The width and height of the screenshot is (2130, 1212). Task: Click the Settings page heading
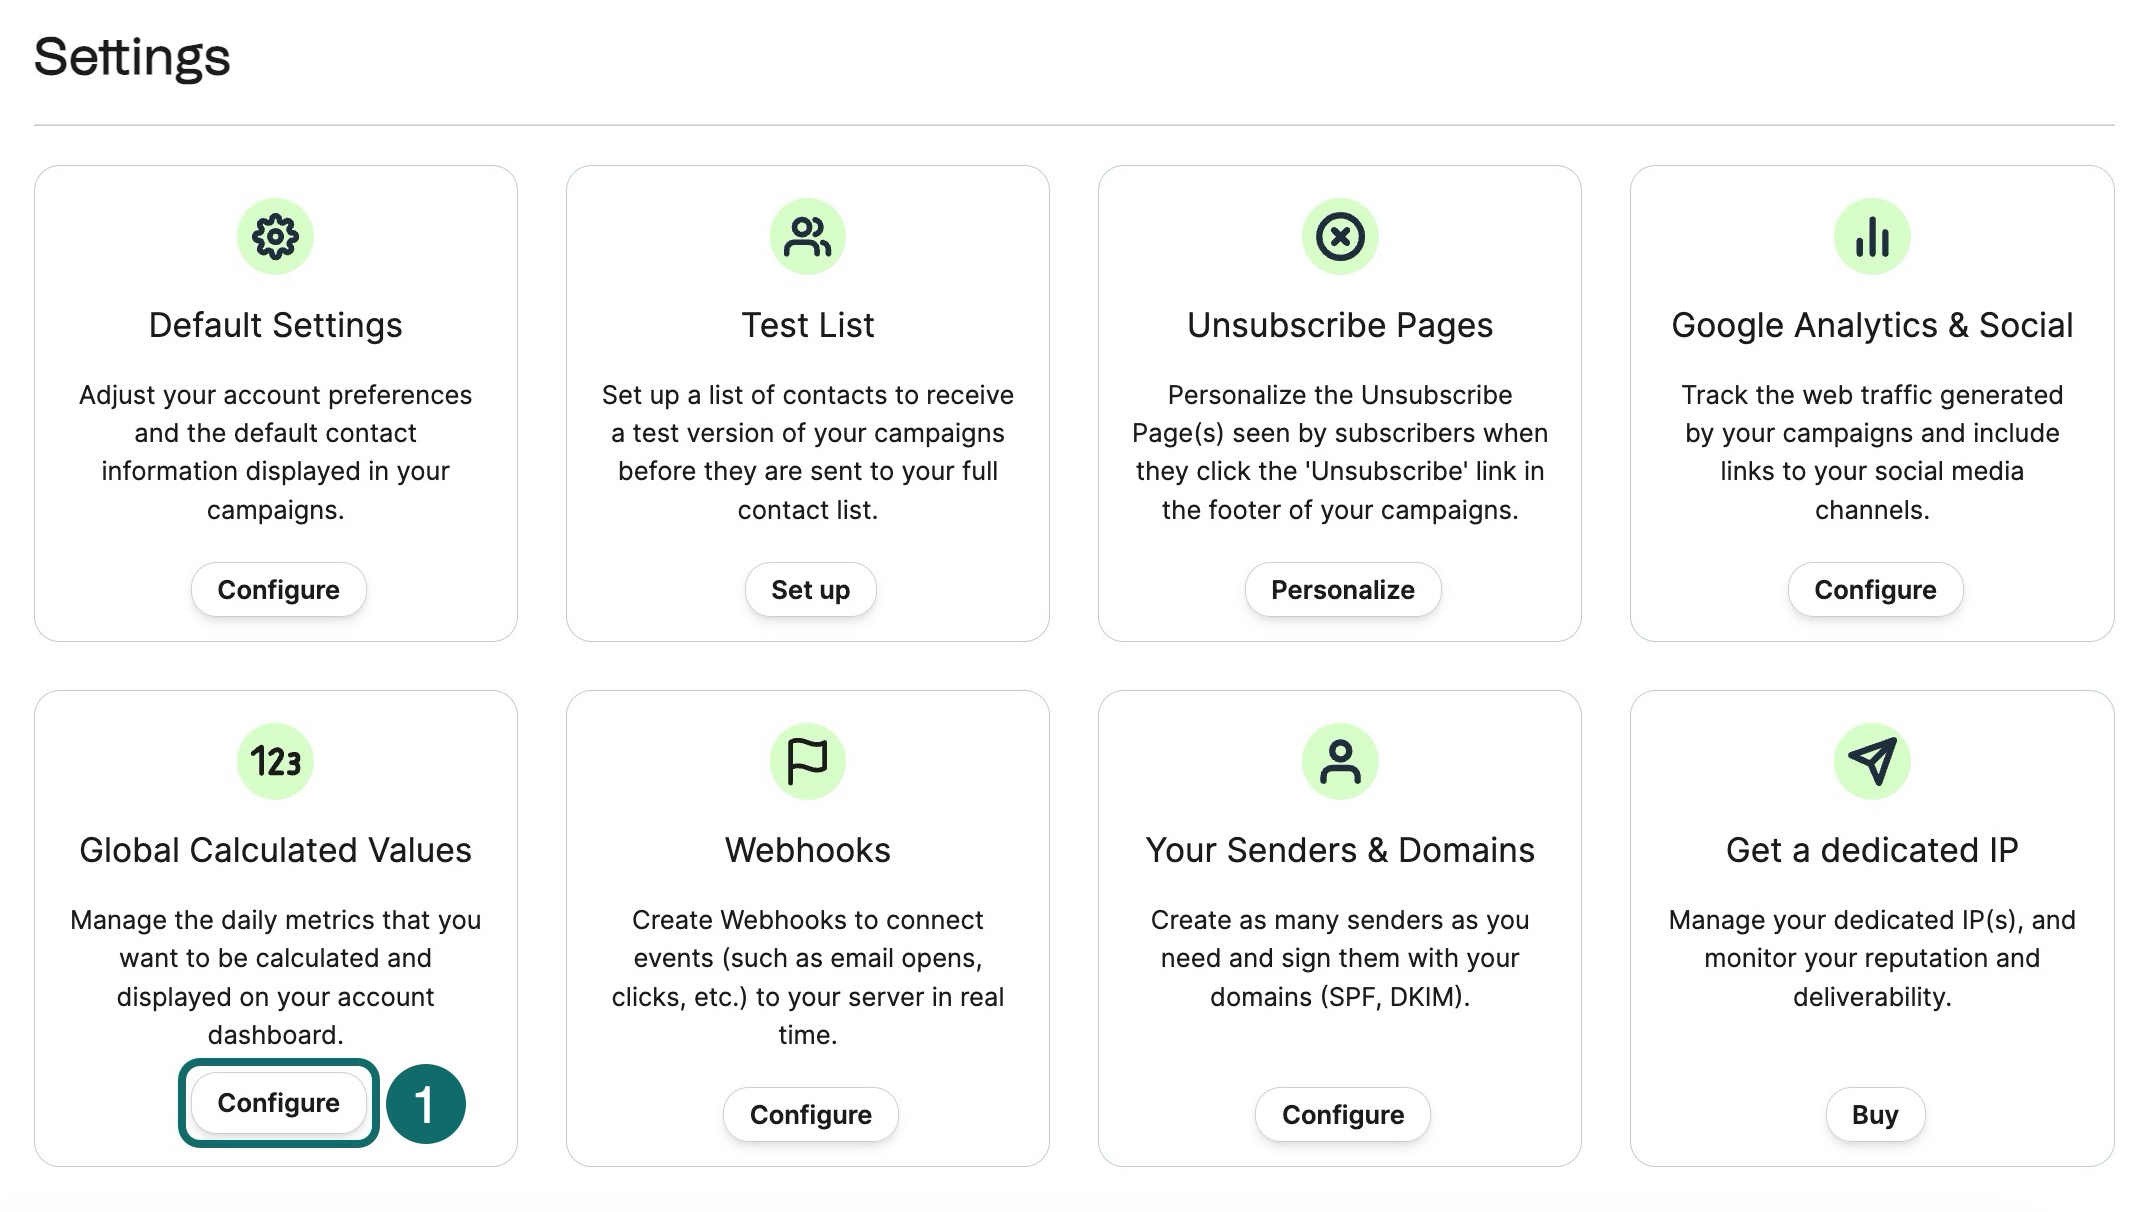(x=132, y=57)
